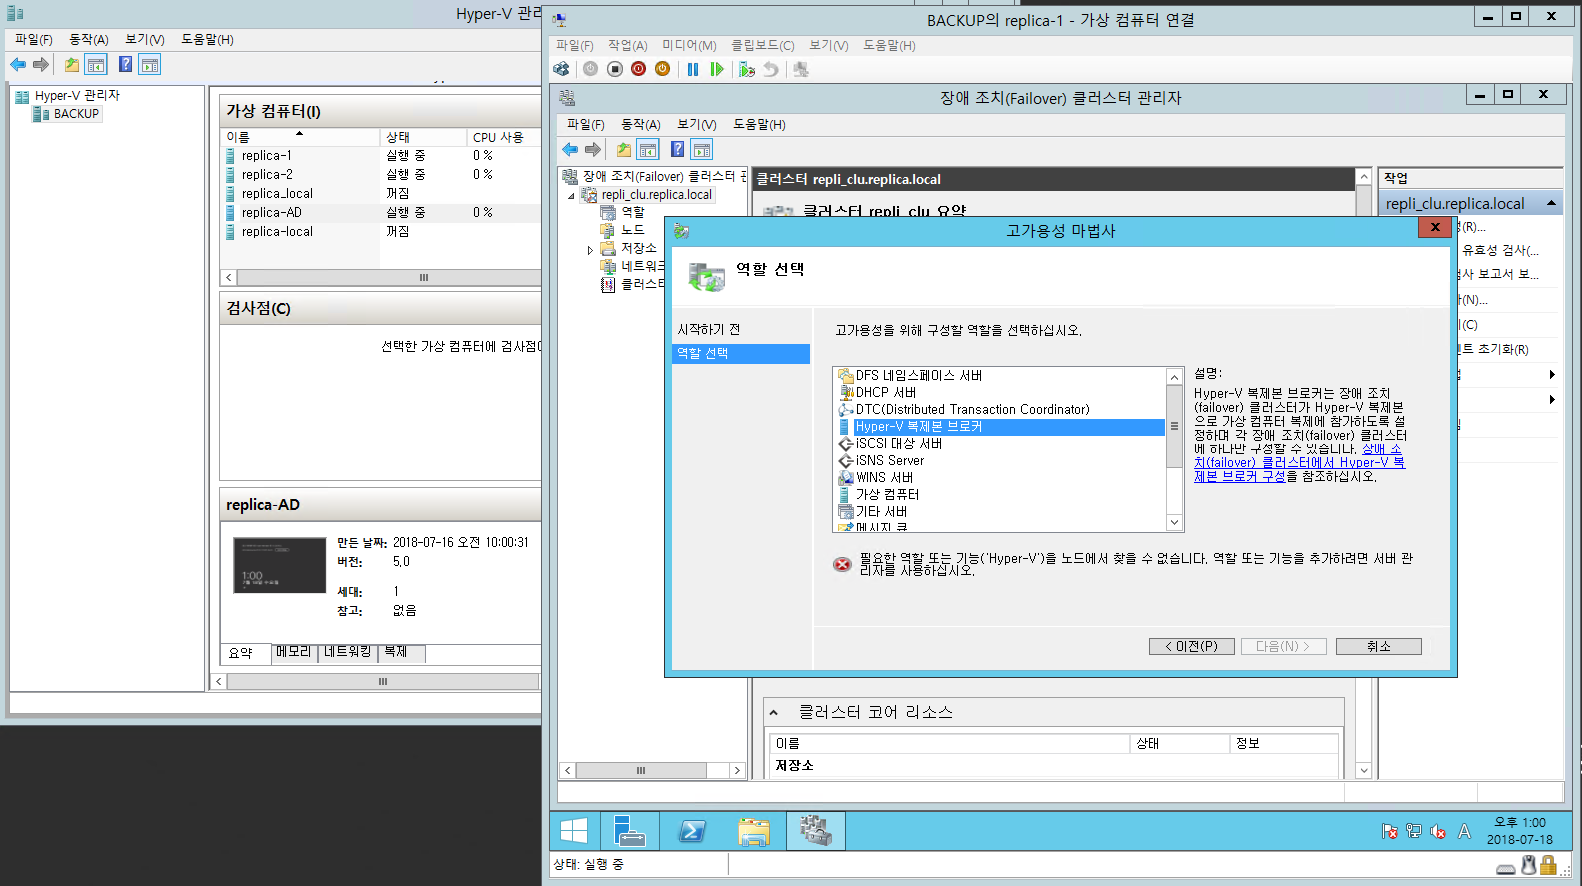1582x886 pixels.
Task: Select iSCSI 대상 서버 role in the list
Action: [x=898, y=444]
